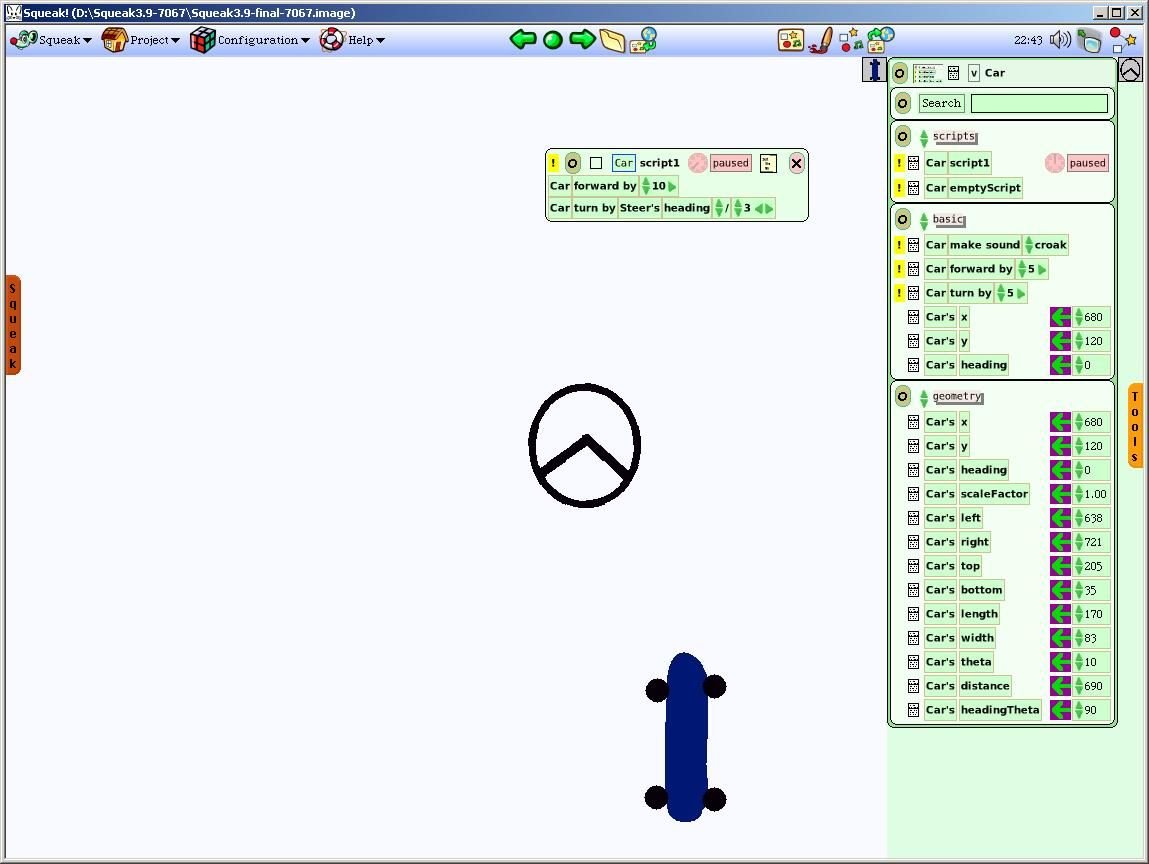The image size is (1149, 864).
Task: Click the clock icon in script1 editor
Action: pos(698,163)
